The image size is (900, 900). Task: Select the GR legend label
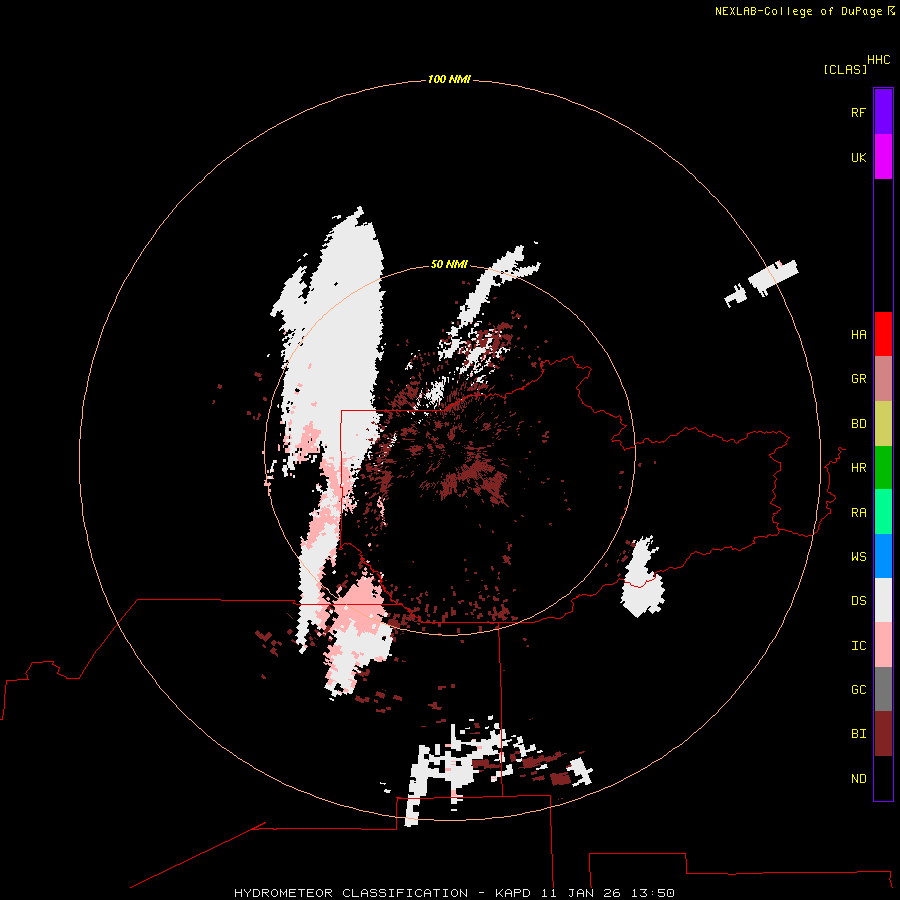coord(858,379)
